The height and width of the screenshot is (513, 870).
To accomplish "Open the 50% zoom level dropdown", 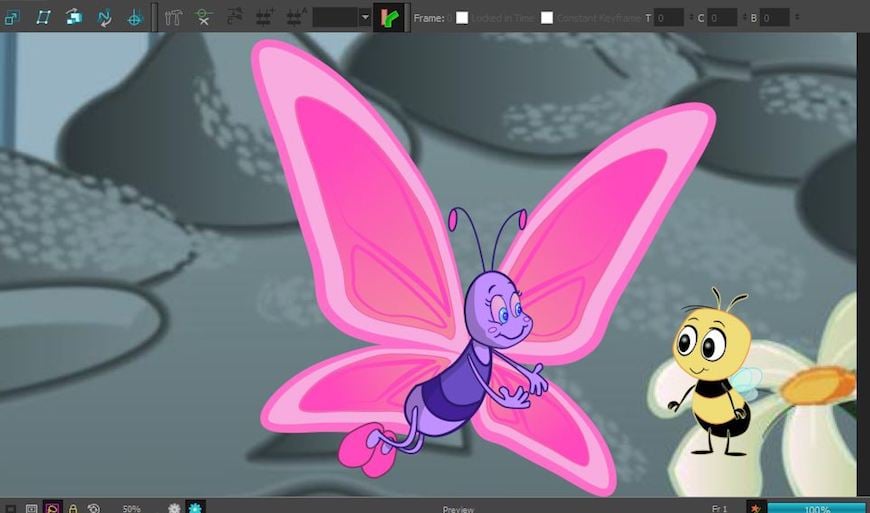I will point(131,509).
